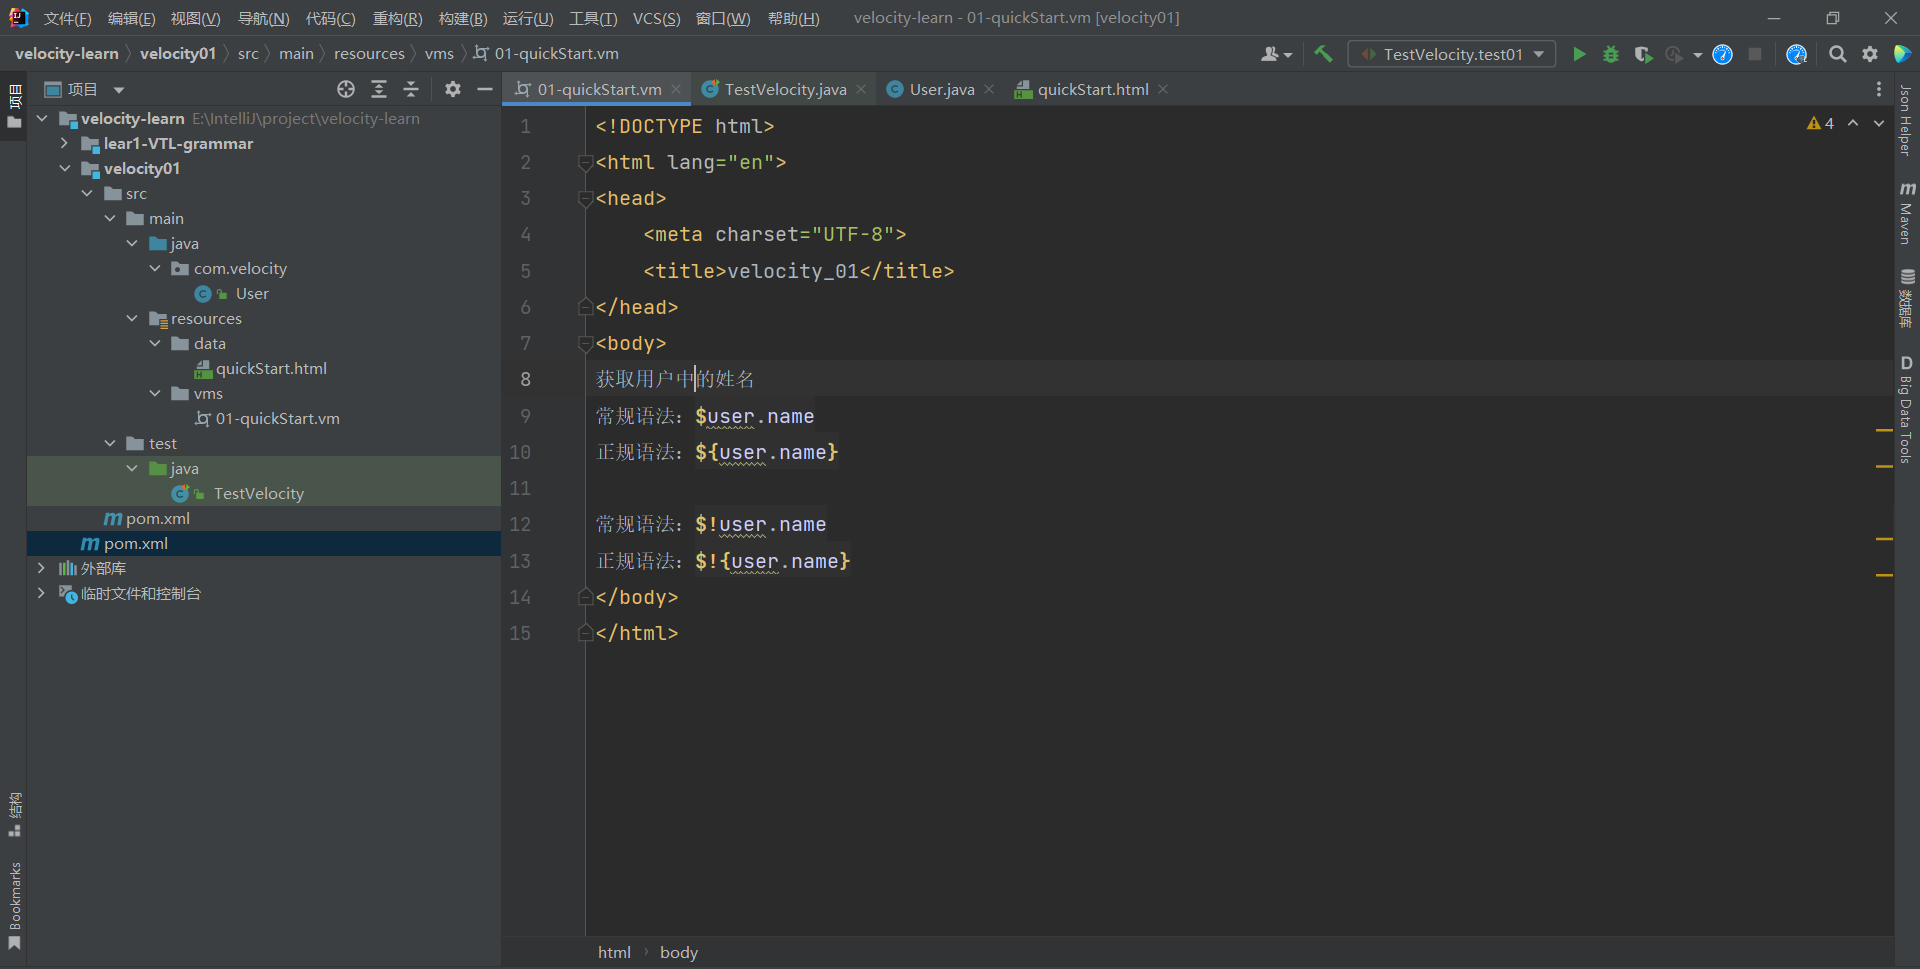Open Structure tool window on left

pyautogui.click(x=14, y=814)
